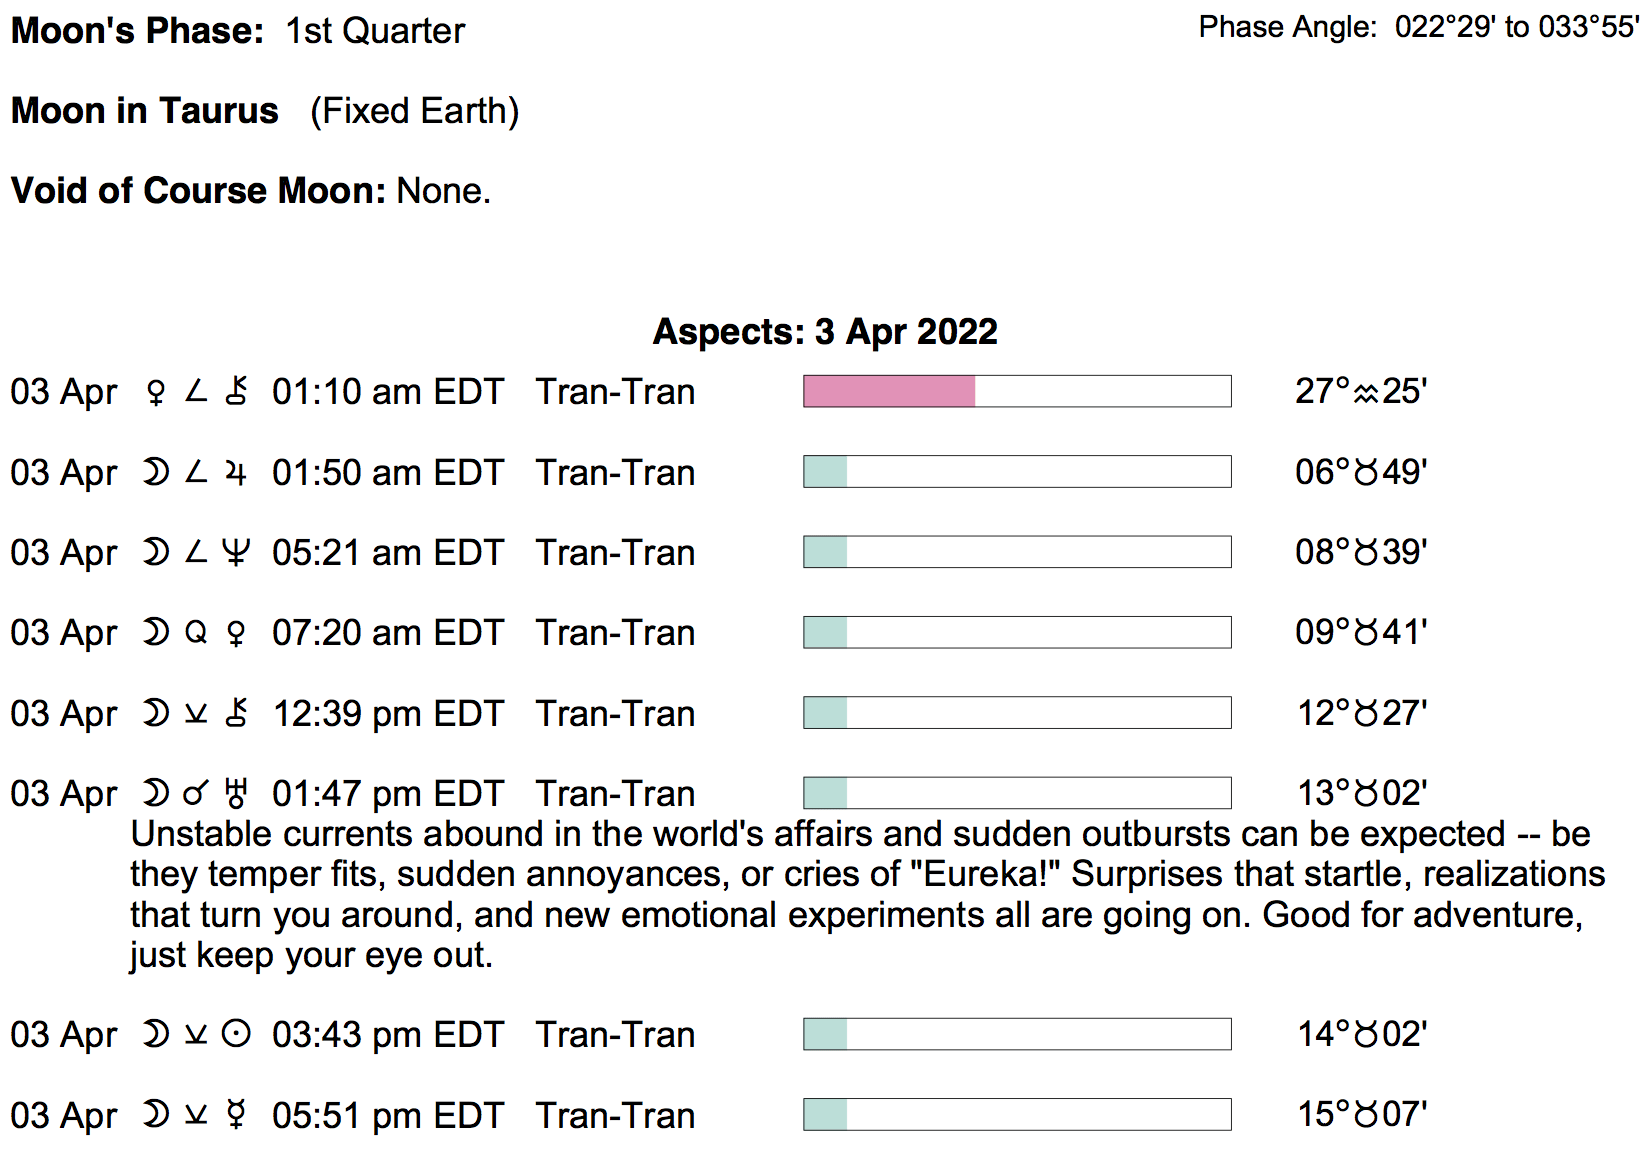
Task: Click the Chiron glyph in the 01:10 am row
Action: click(x=236, y=392)
